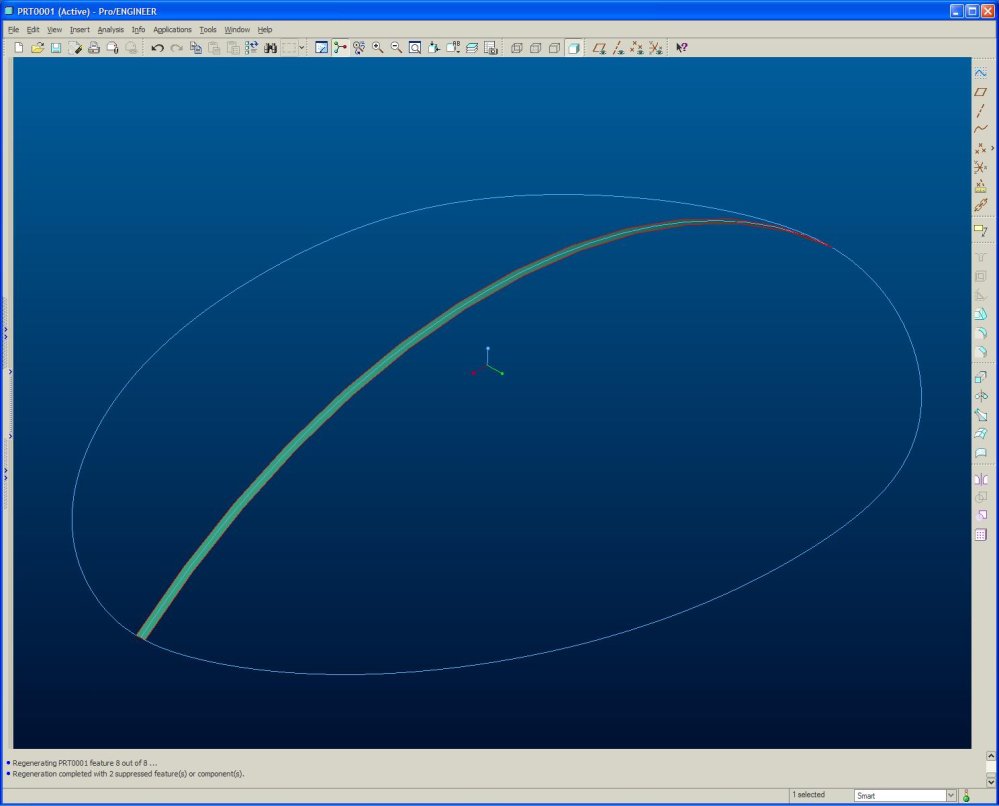
Task: Open the View Manager
Action: click(491, 48)
